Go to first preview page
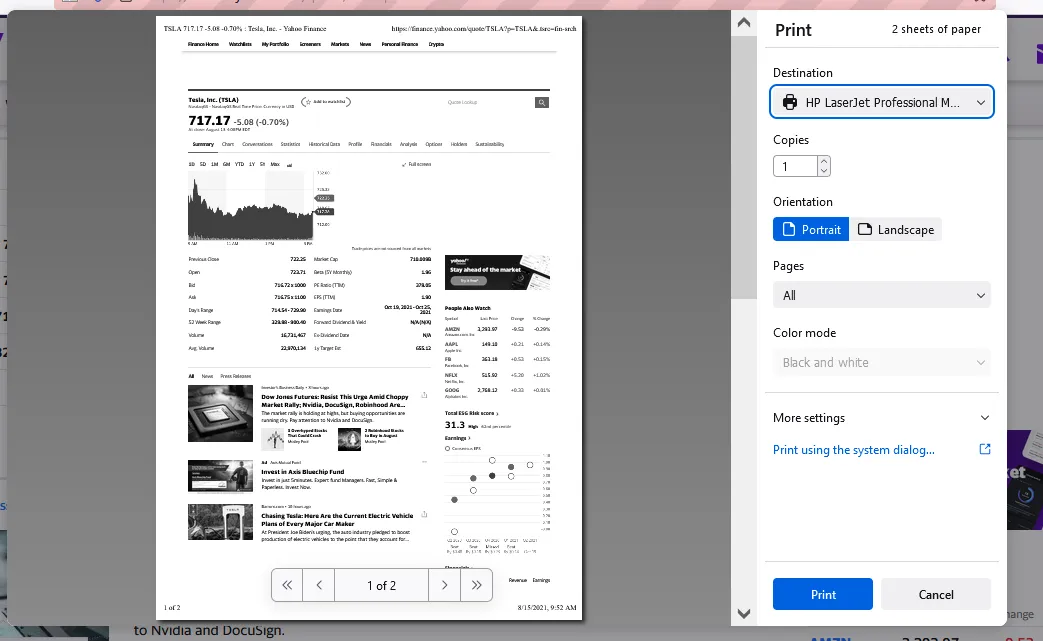 tap(287, 585)
